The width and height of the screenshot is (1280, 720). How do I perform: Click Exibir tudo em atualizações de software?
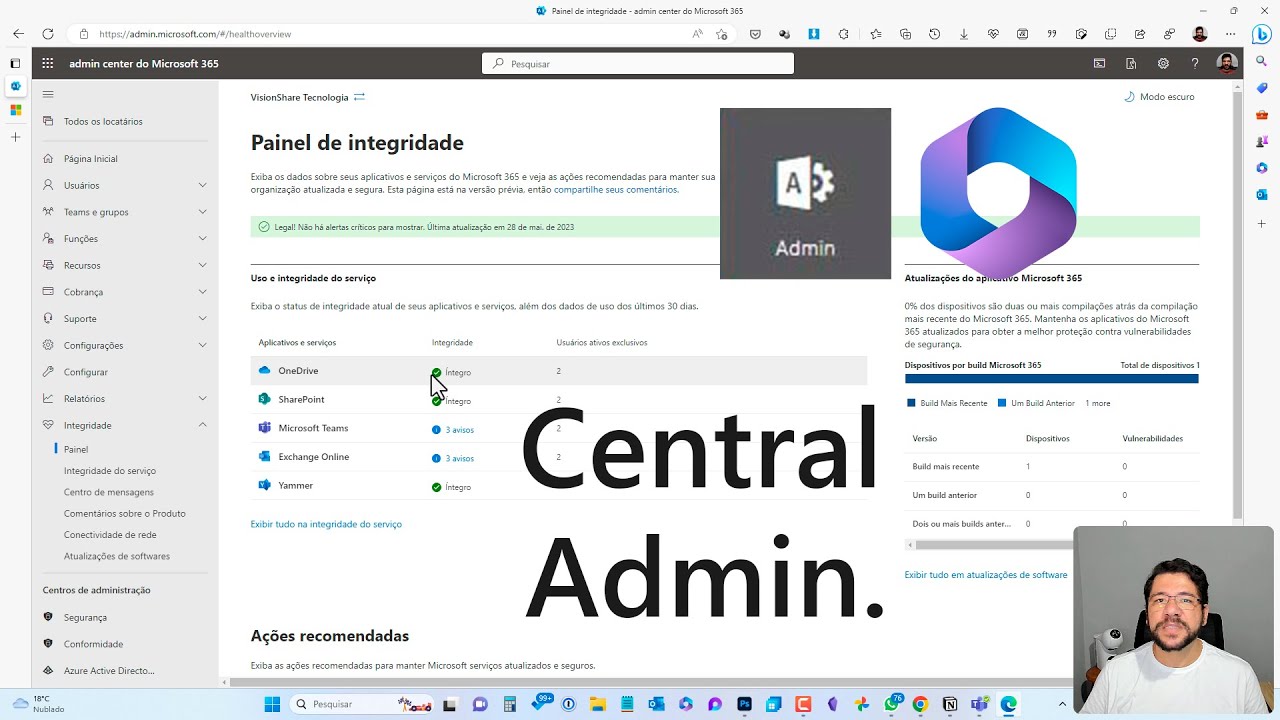point(986,575)
